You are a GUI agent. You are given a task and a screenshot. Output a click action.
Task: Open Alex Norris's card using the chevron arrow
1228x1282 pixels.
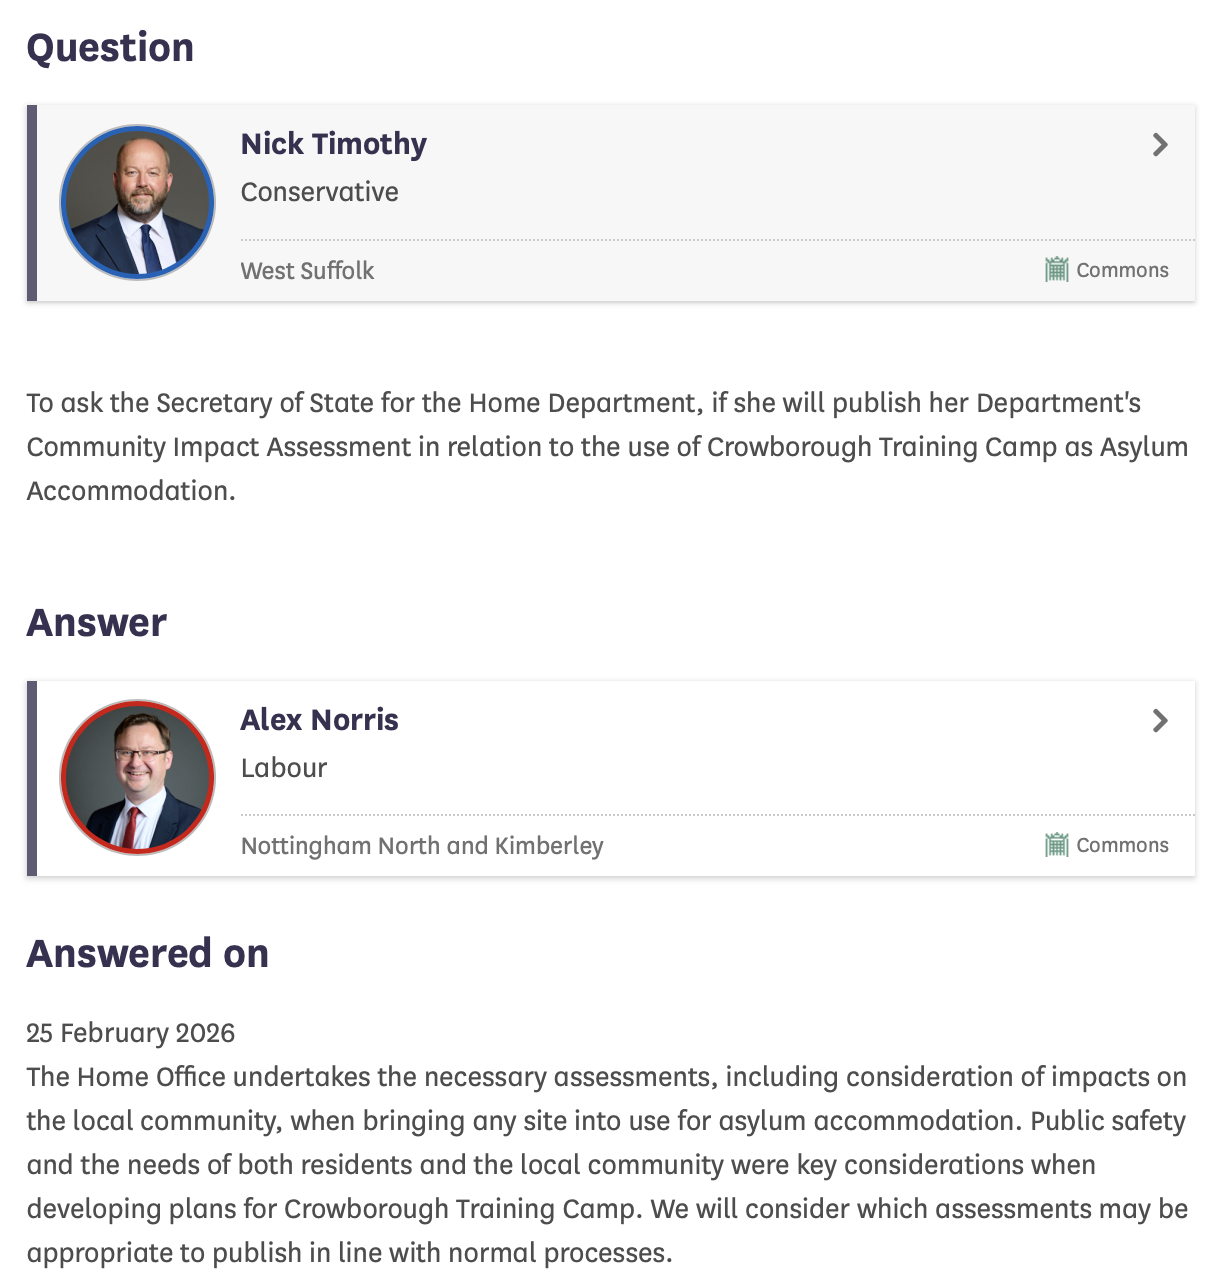[x=1160, y=721]
